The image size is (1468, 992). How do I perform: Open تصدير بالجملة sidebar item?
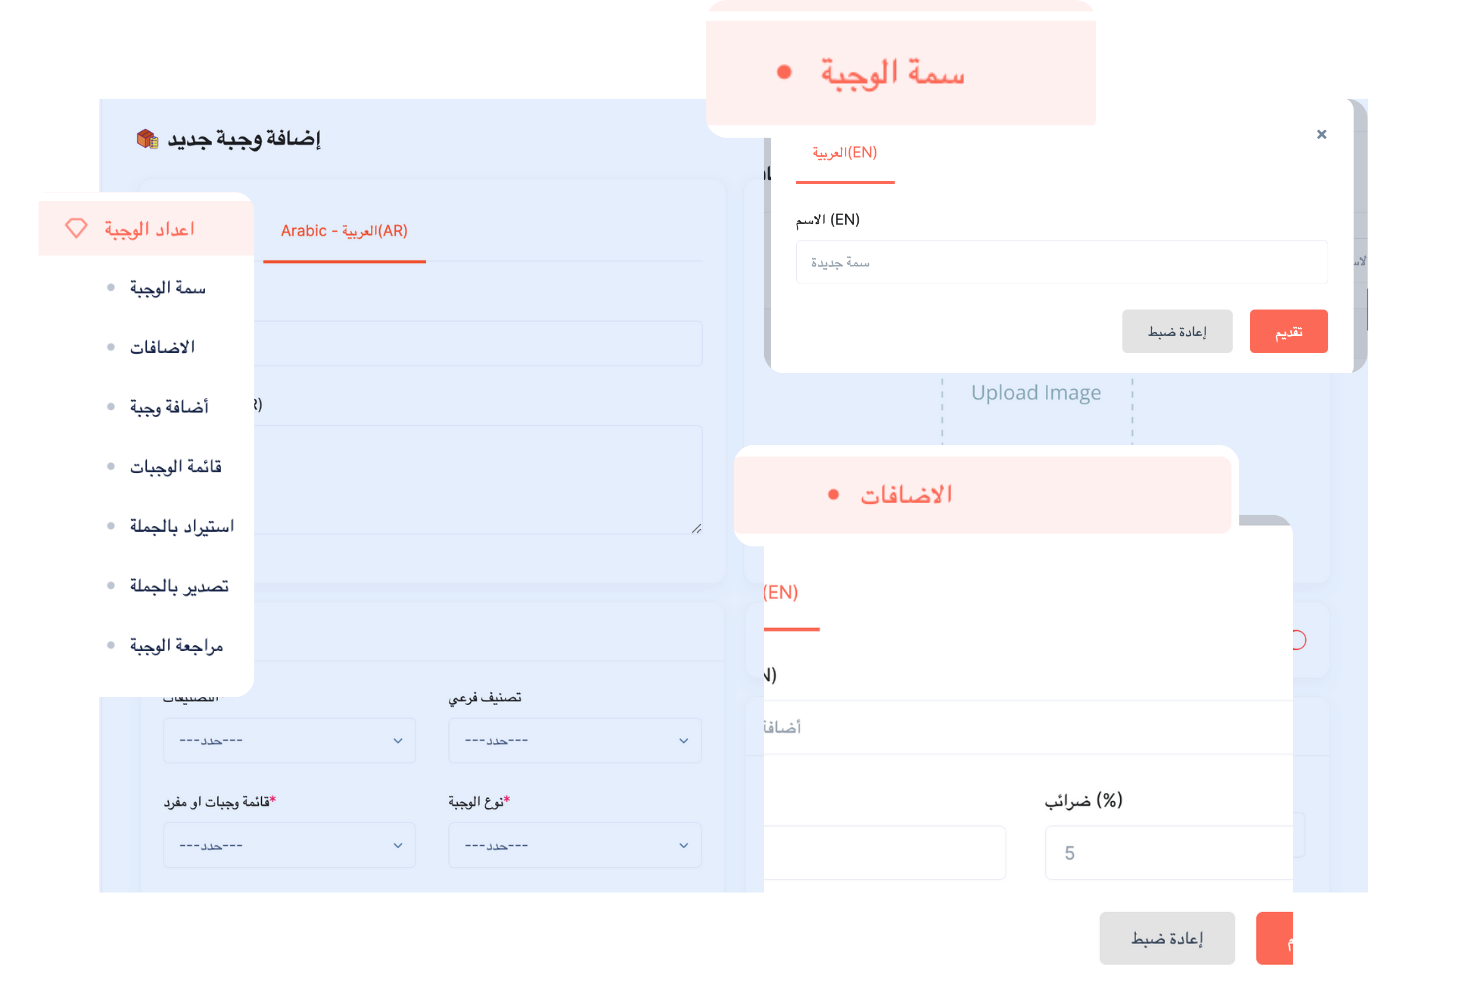[179, 586]
